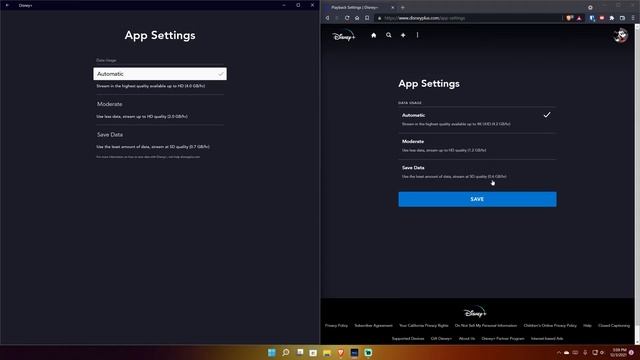Select Moderate data usage on the web page

[477, 146]
